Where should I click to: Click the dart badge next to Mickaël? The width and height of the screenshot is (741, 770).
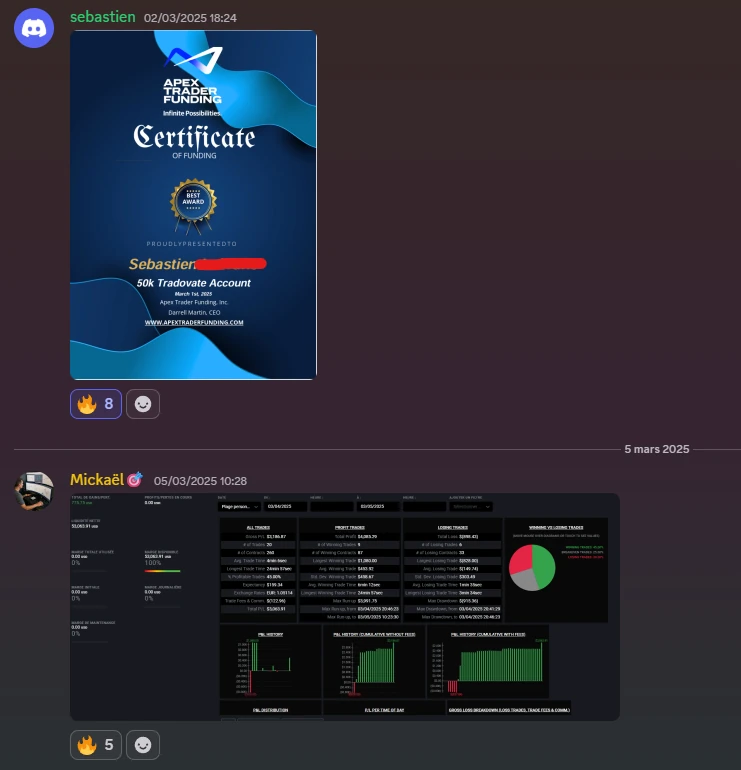pyautogui.click(x=135, y=479)
